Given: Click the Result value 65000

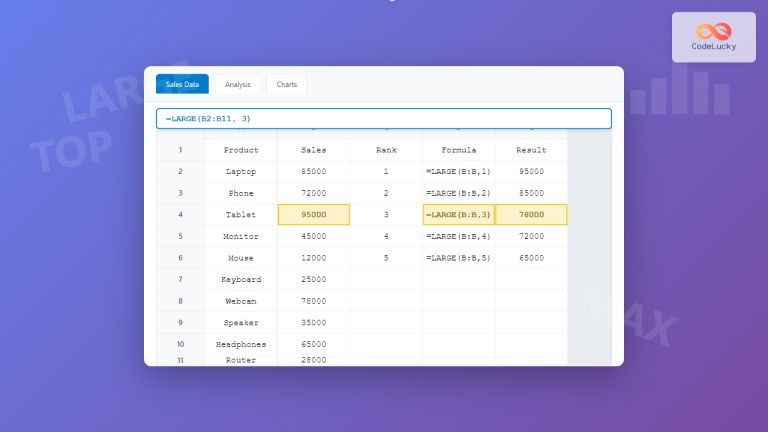Looking at the screenshot, I should pos(531,258).
